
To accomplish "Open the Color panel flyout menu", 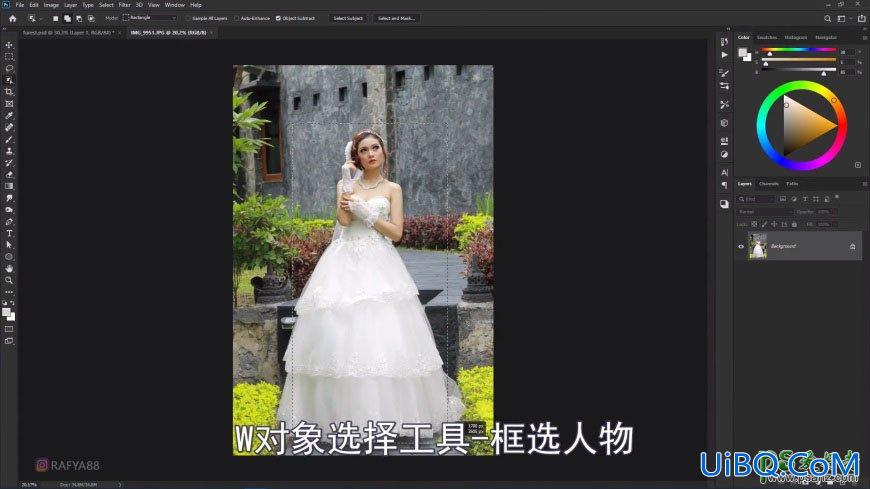I will pyautogui.click(x=864, y=38).
